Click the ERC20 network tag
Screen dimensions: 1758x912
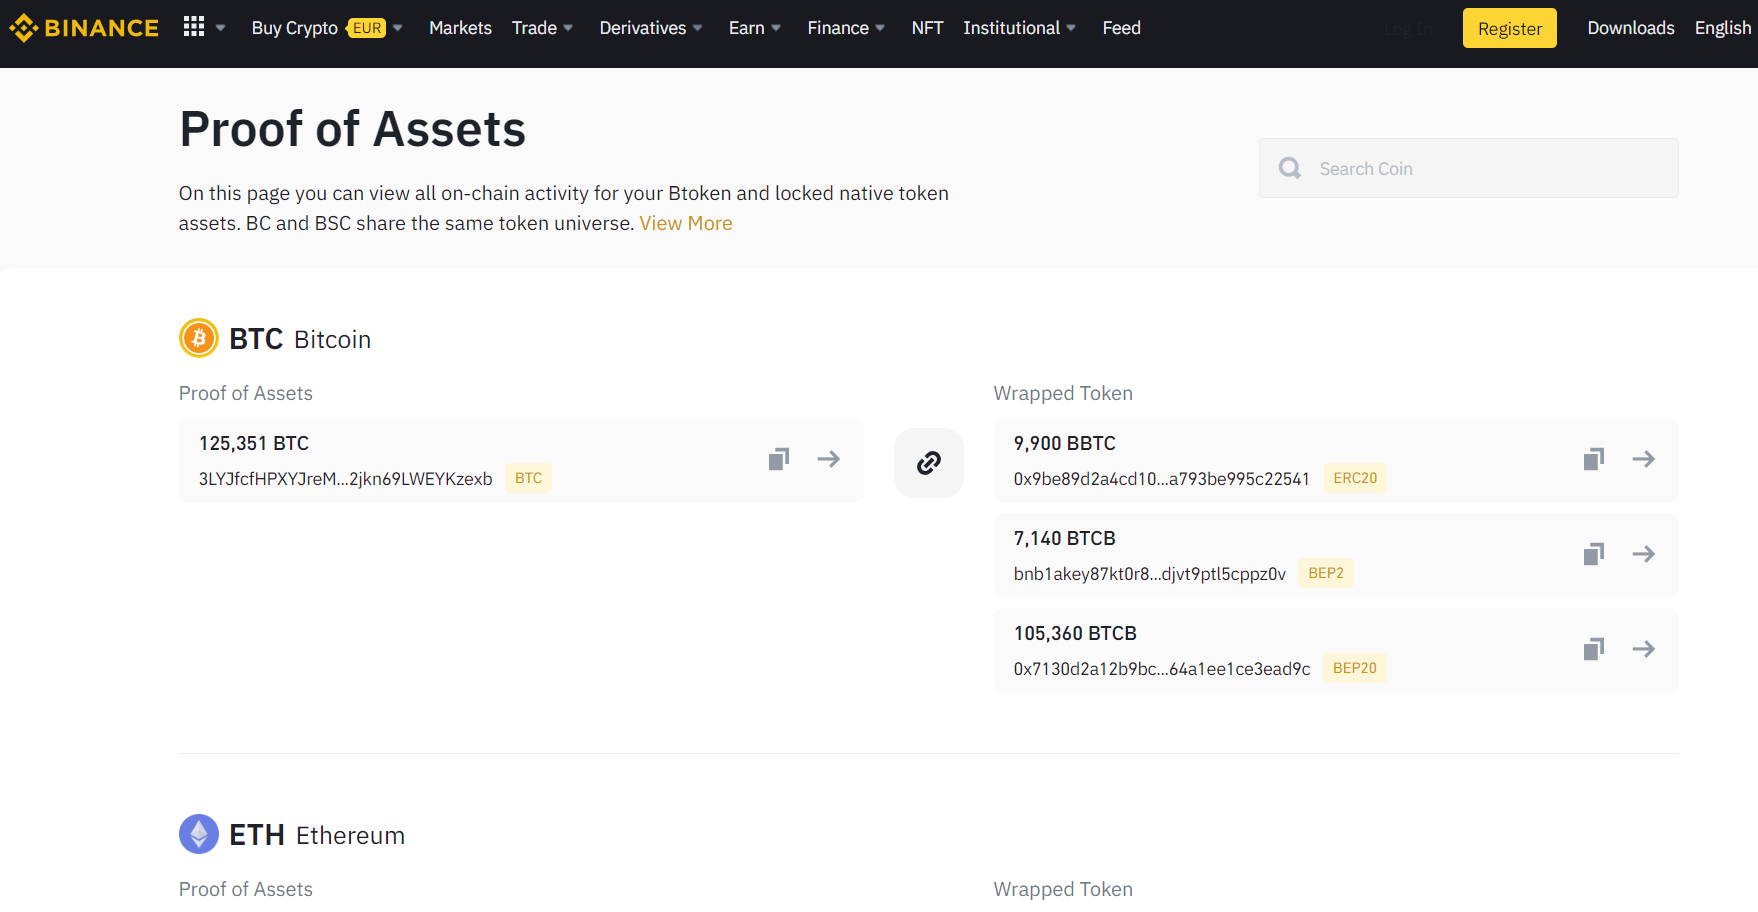1355,478
